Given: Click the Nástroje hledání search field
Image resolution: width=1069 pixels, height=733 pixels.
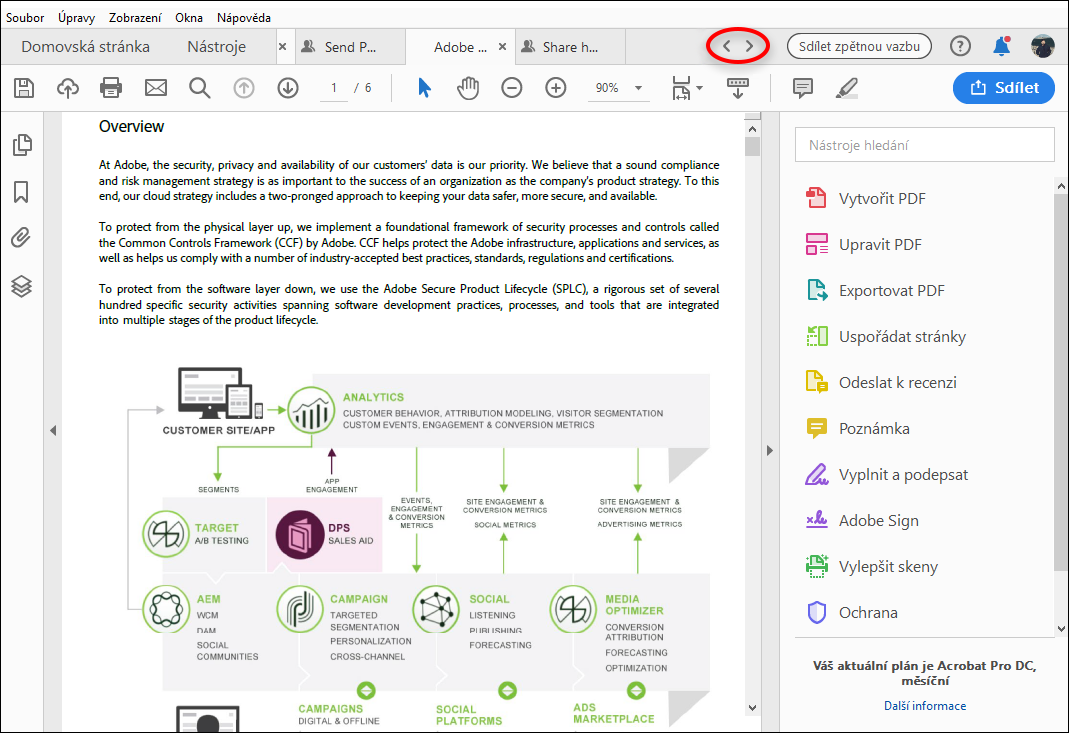Looking at the screenshot, I should pyautogui.click(x=924, y=145).
